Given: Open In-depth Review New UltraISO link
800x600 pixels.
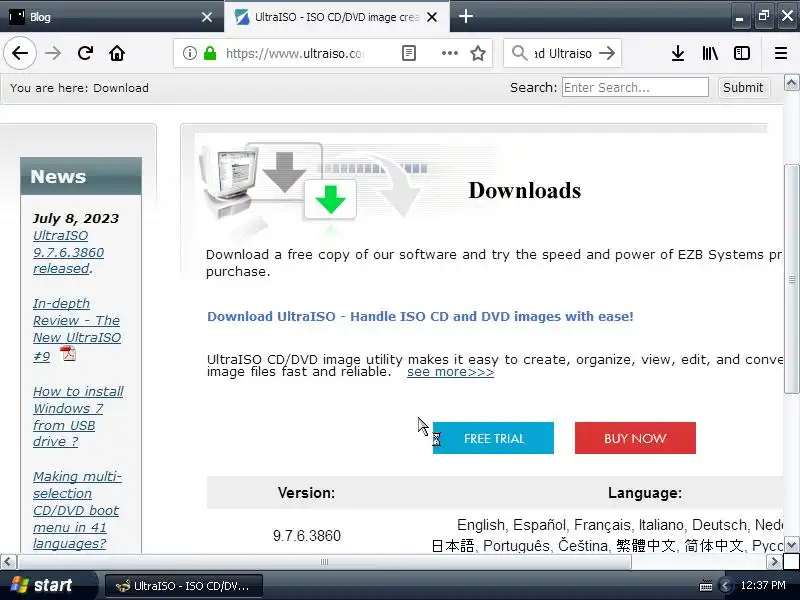Looking at the screenshot, I should tap(77, 329).
